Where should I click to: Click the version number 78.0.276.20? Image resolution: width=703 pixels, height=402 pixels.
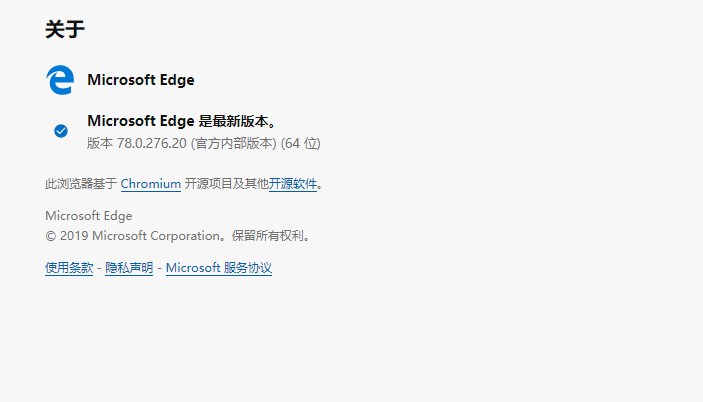pyautogui.click(x=152, y=143)
